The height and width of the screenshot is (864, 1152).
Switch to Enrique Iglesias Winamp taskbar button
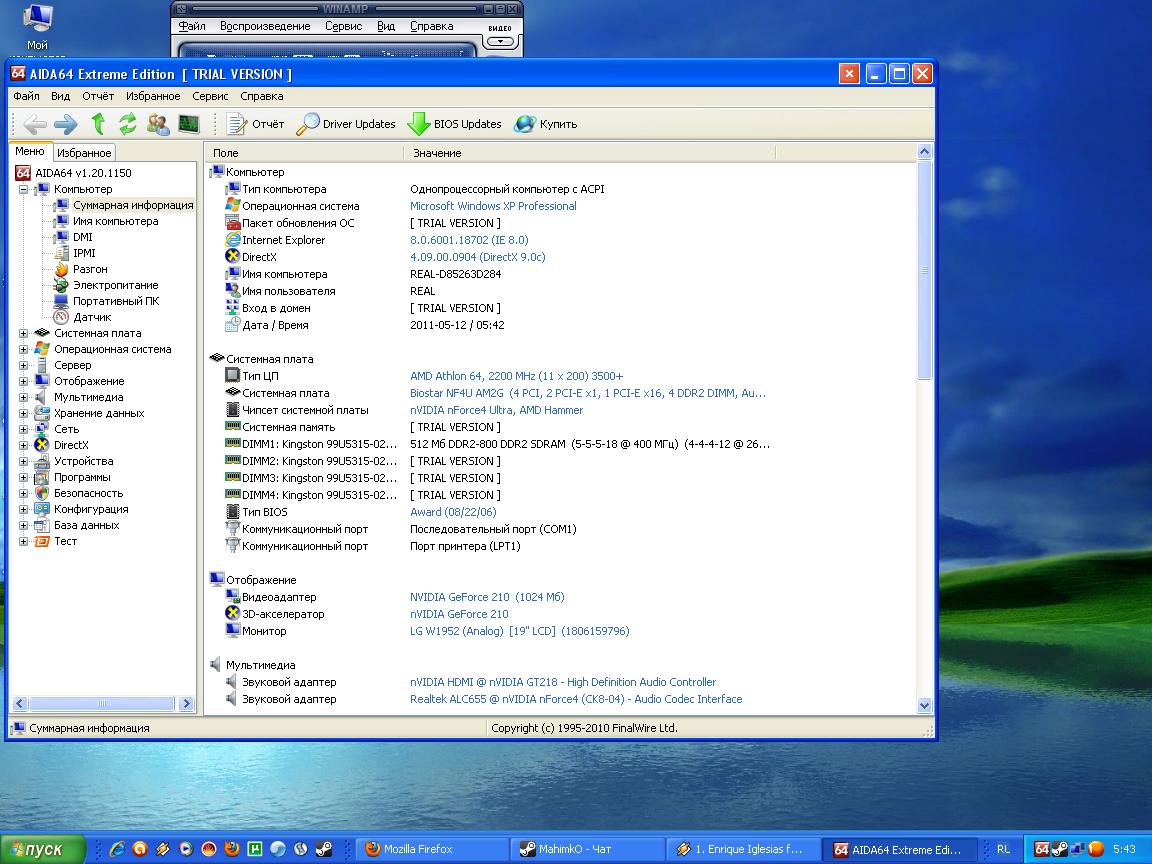pyautogui.click(x=744, y=849)
